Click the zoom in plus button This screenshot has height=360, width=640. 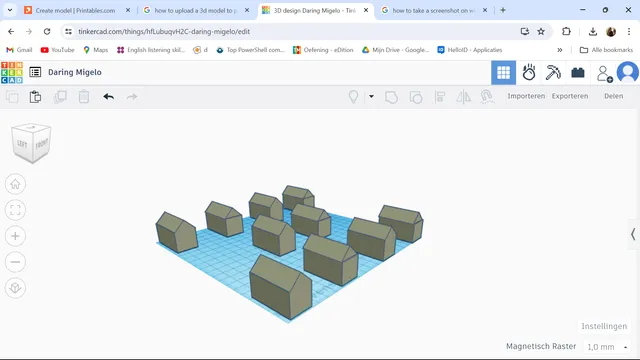point(16,236)
